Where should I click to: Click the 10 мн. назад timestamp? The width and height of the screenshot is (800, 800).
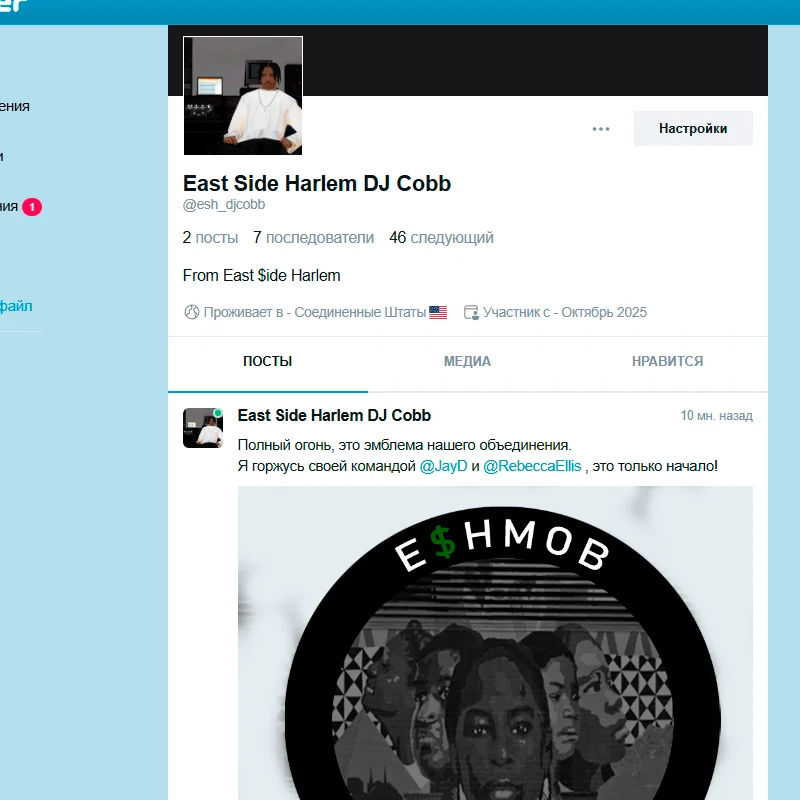click(x=716, y=416)
